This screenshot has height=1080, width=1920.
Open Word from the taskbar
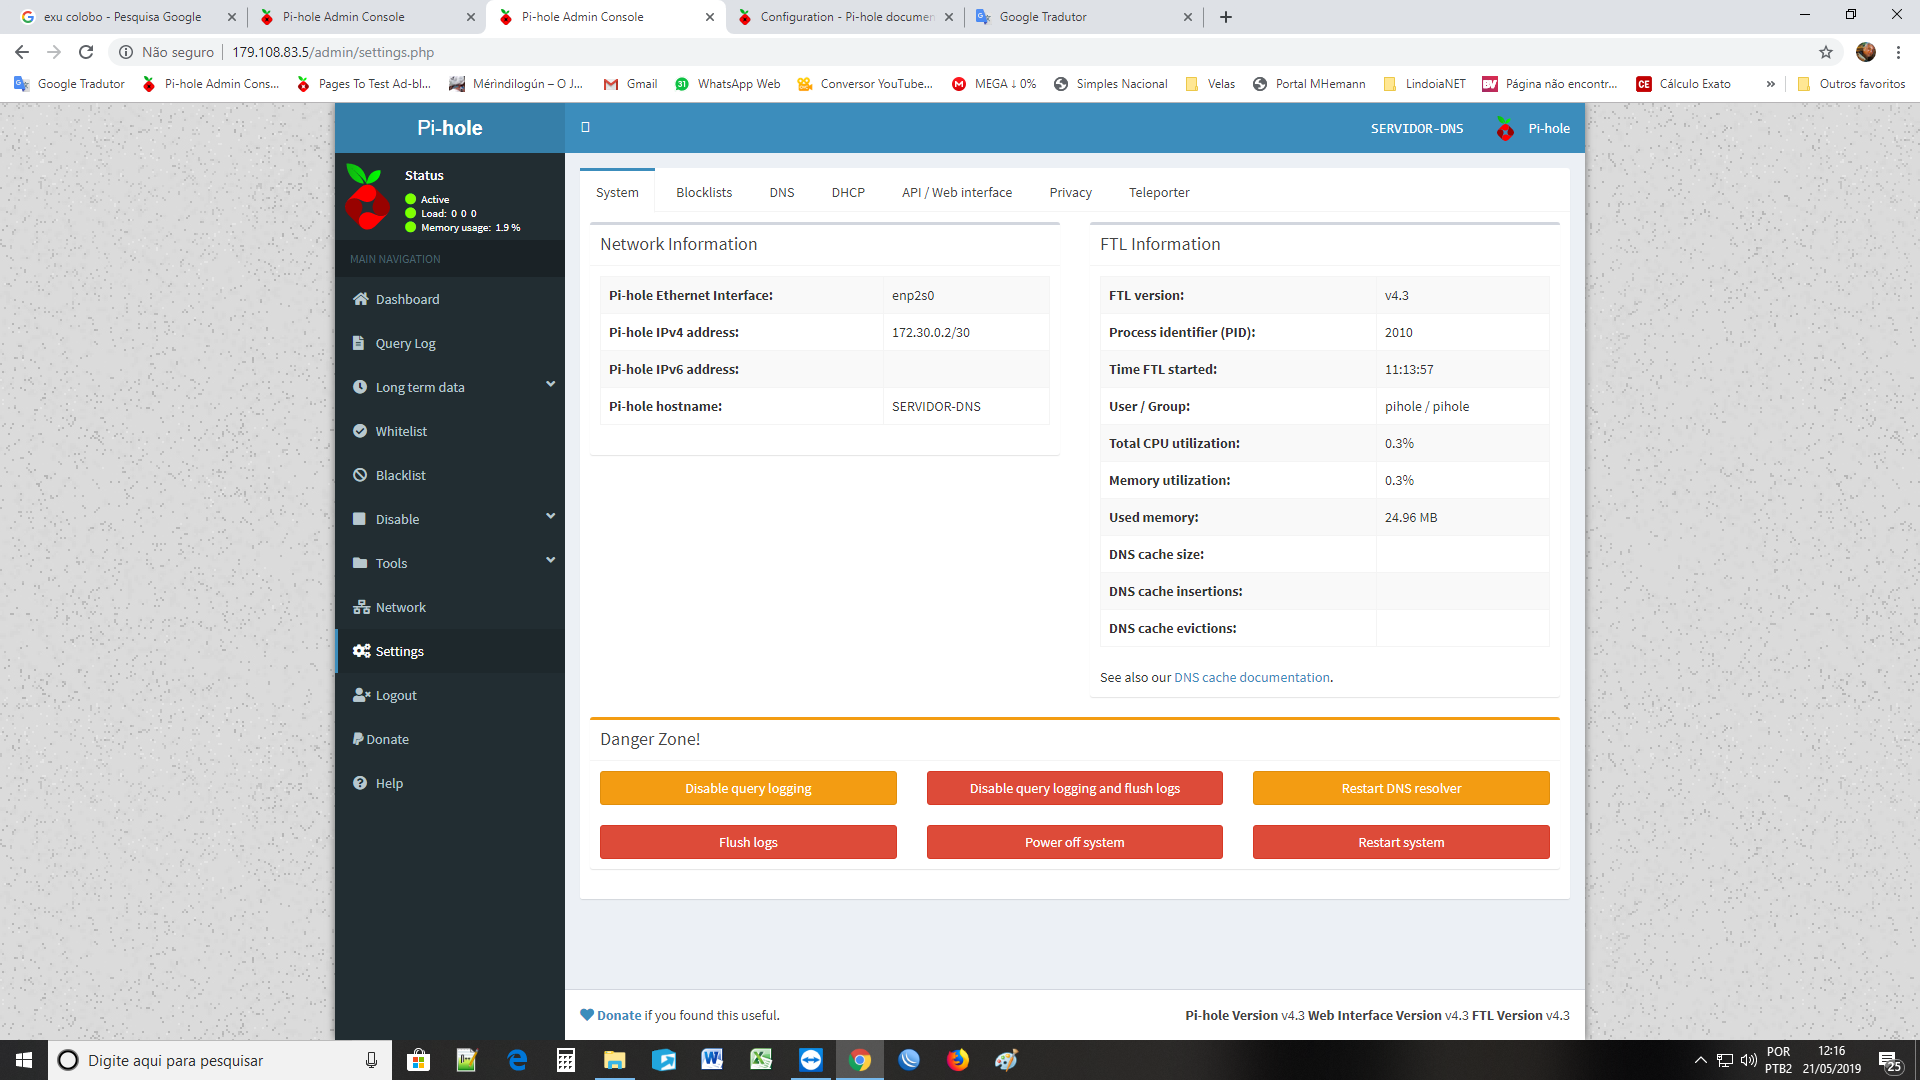[x=712, y=1060]
